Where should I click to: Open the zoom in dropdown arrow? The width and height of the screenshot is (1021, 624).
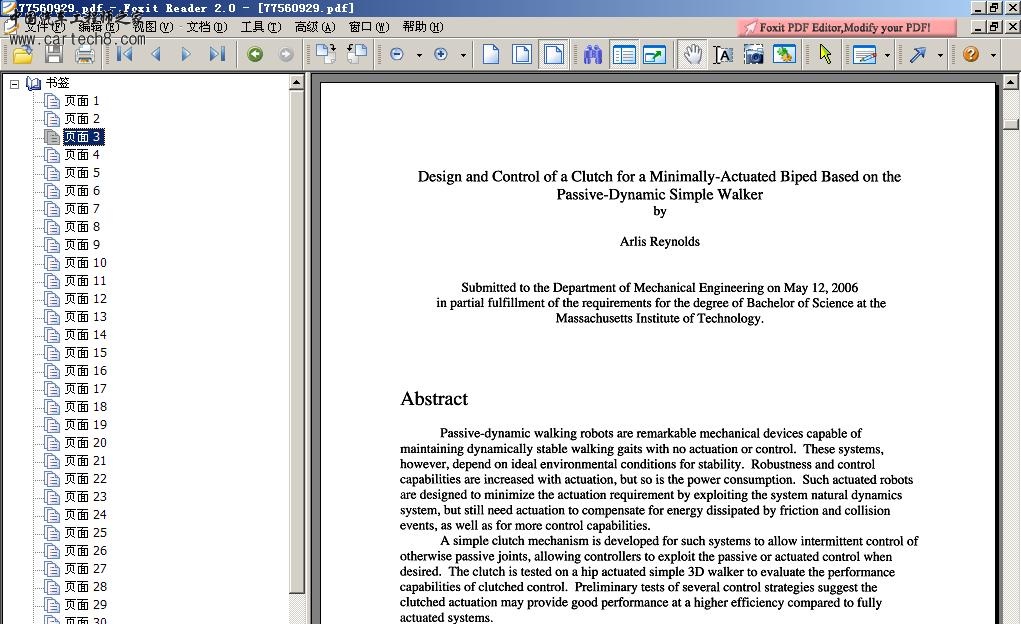[x=463, y=55]
